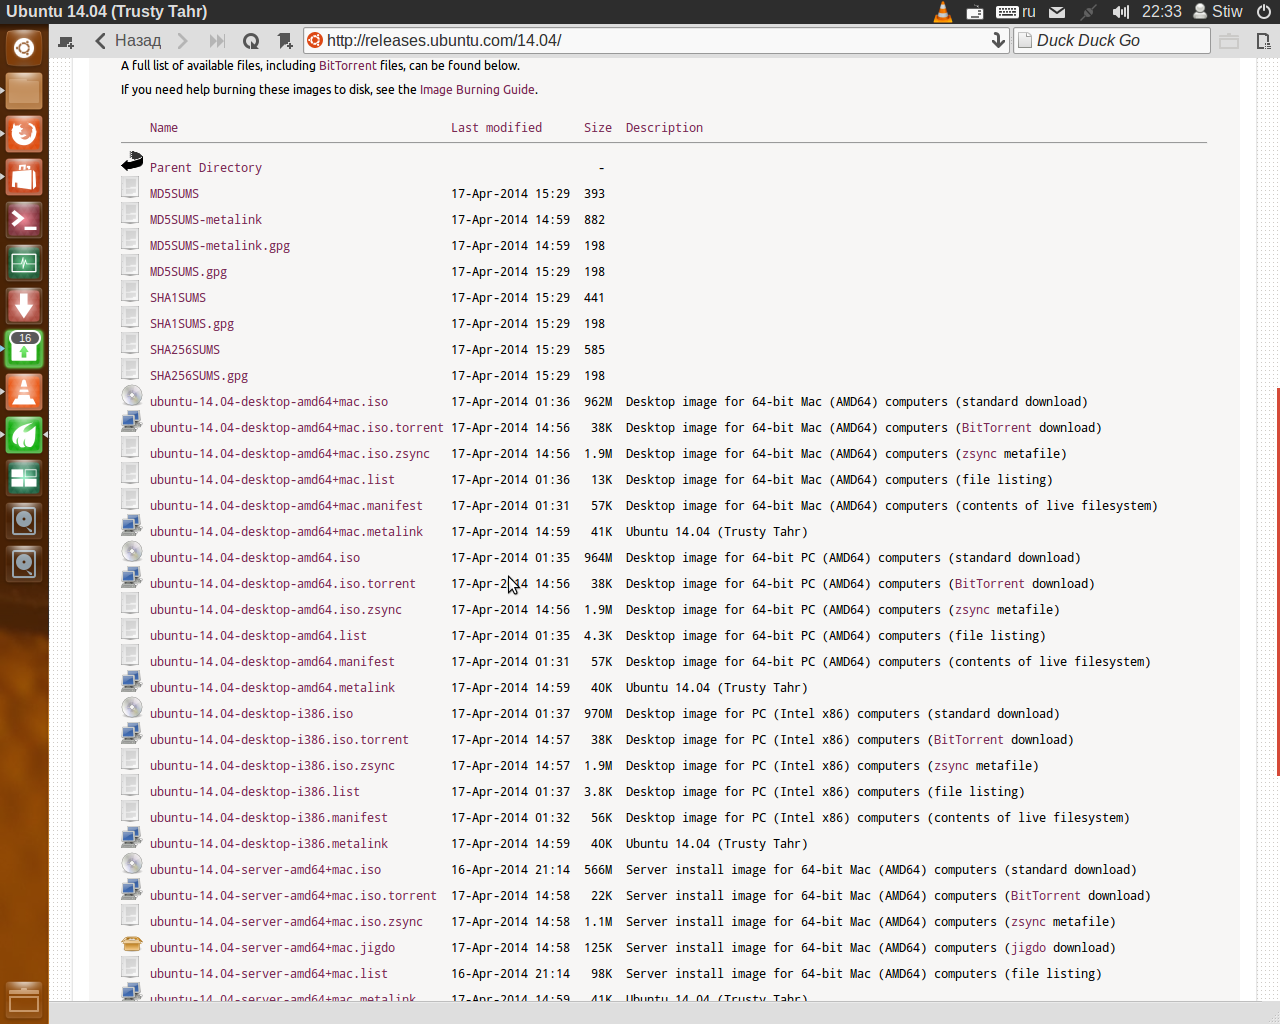1280x1024 pixels.
Task: Open ubuntu-14.04-desktop-i386.metalink
Action: point(269,844)
